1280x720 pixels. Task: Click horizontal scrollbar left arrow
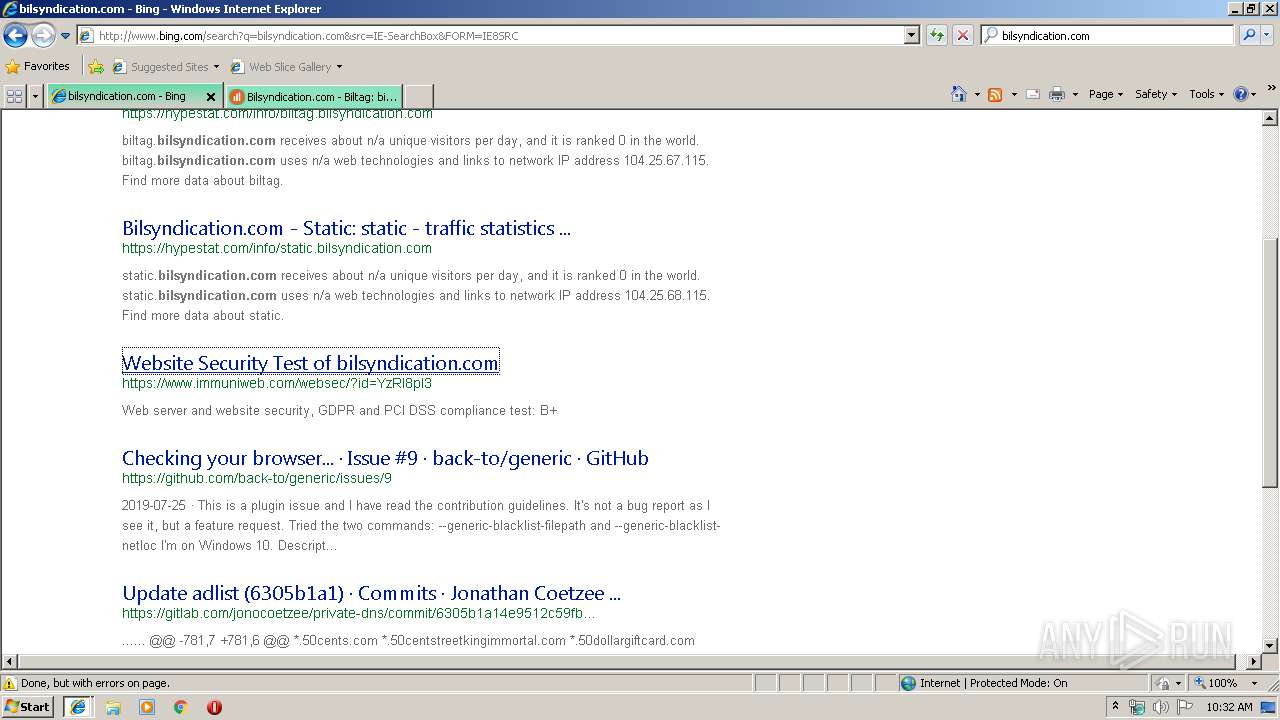[x=9, y=661]
